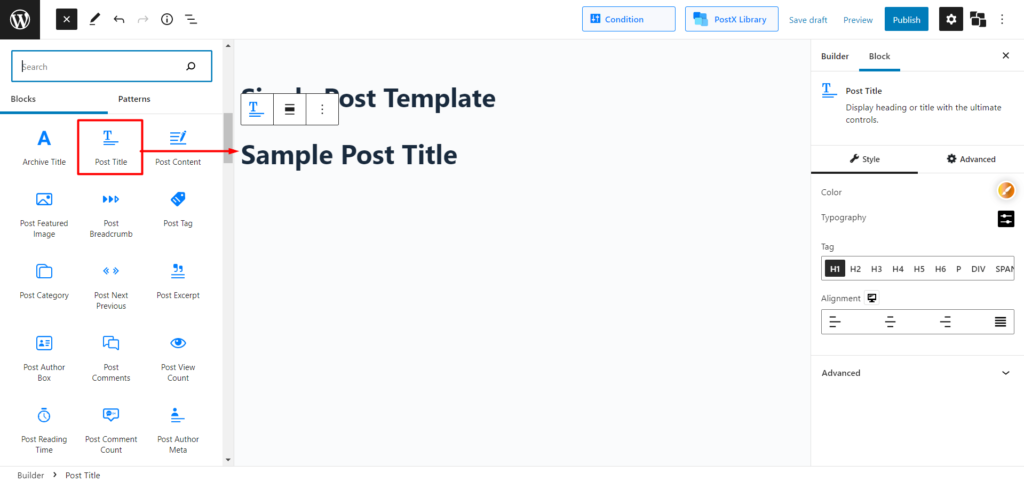Image resolution: width=1024 pixels, height=482 pixels.
Task: Focus the block search field
Action: (102, 67)
